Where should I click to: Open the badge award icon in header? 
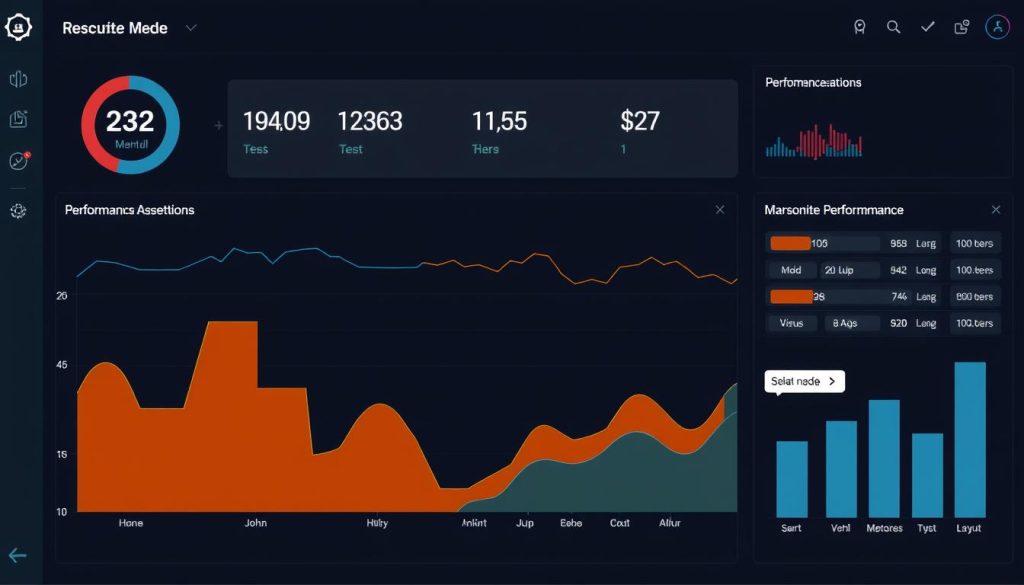[859, 28]
